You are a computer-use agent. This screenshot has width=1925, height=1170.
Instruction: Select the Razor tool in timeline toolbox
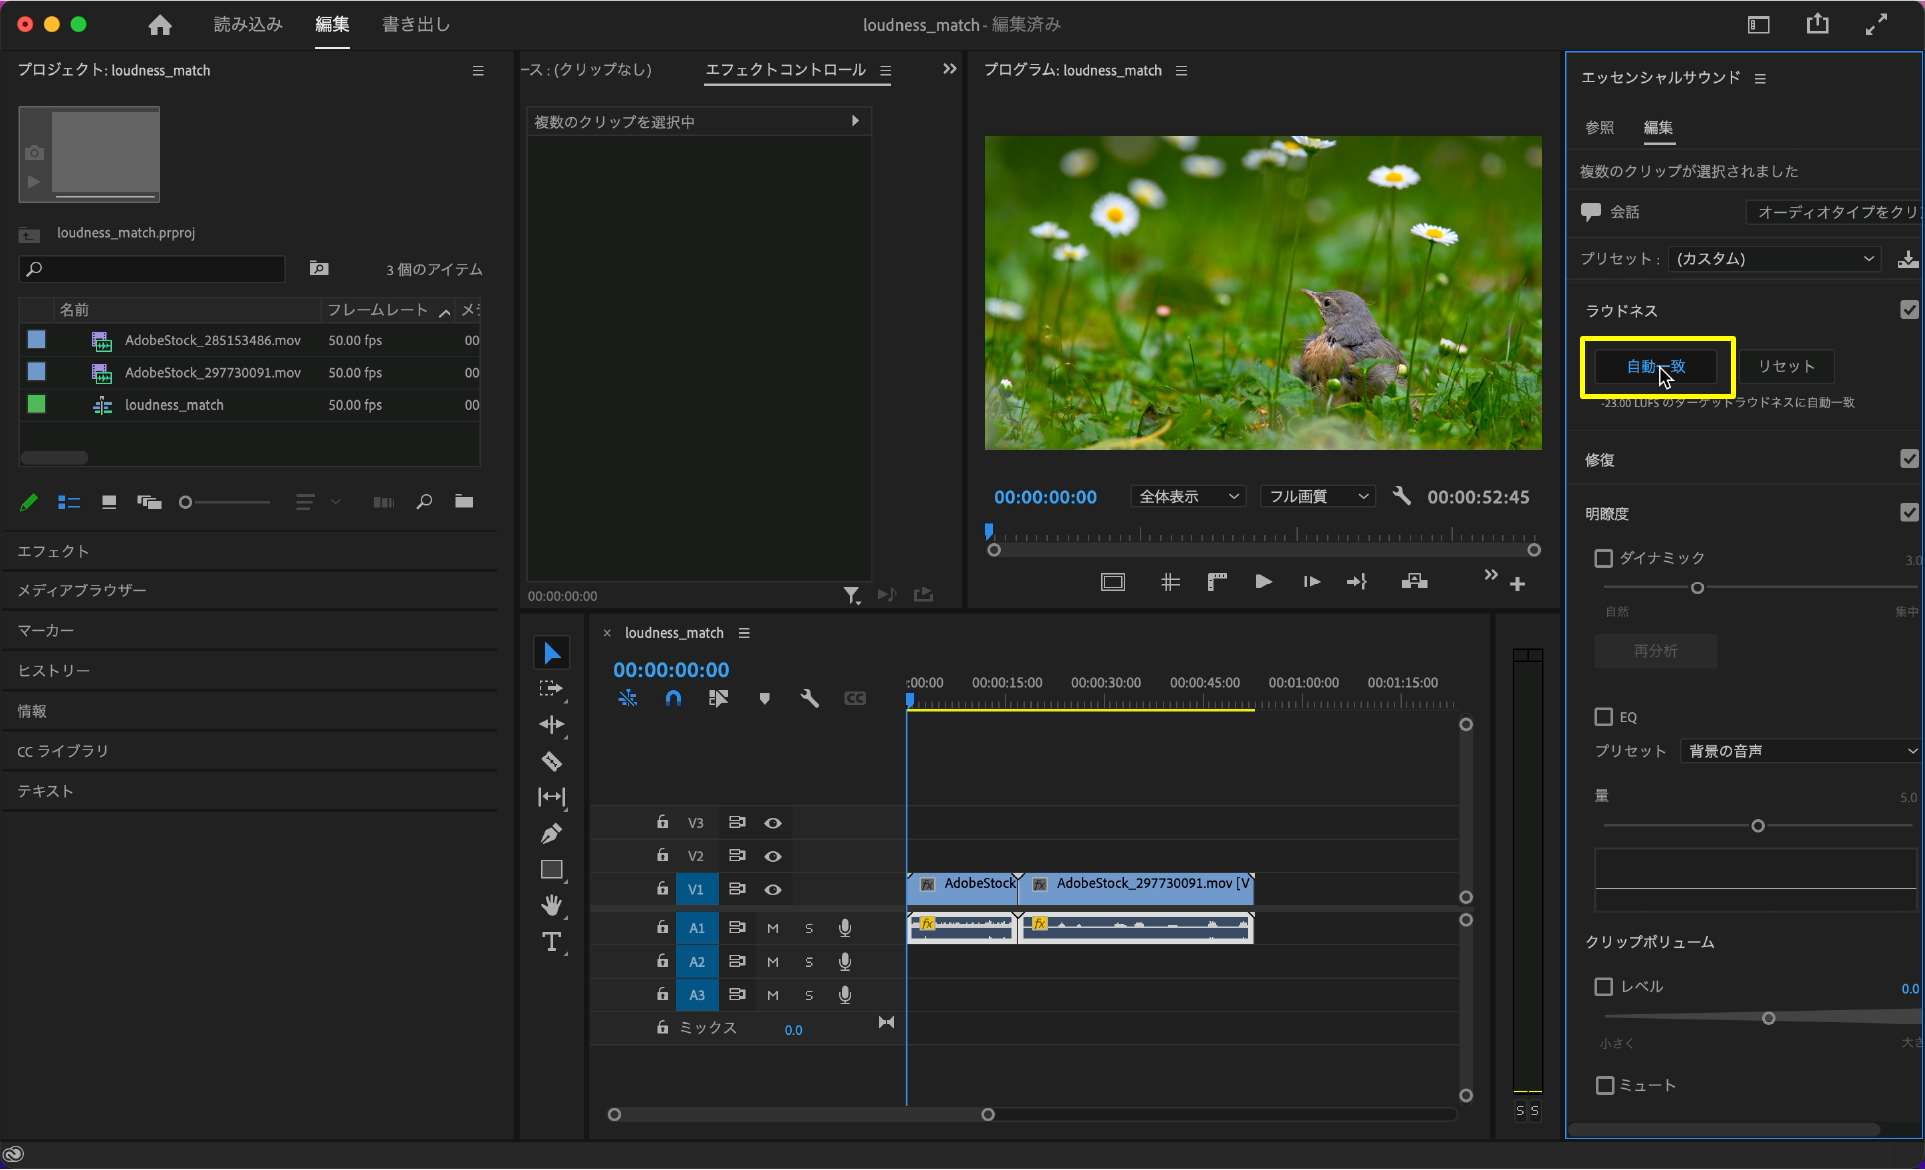(551, 762)
